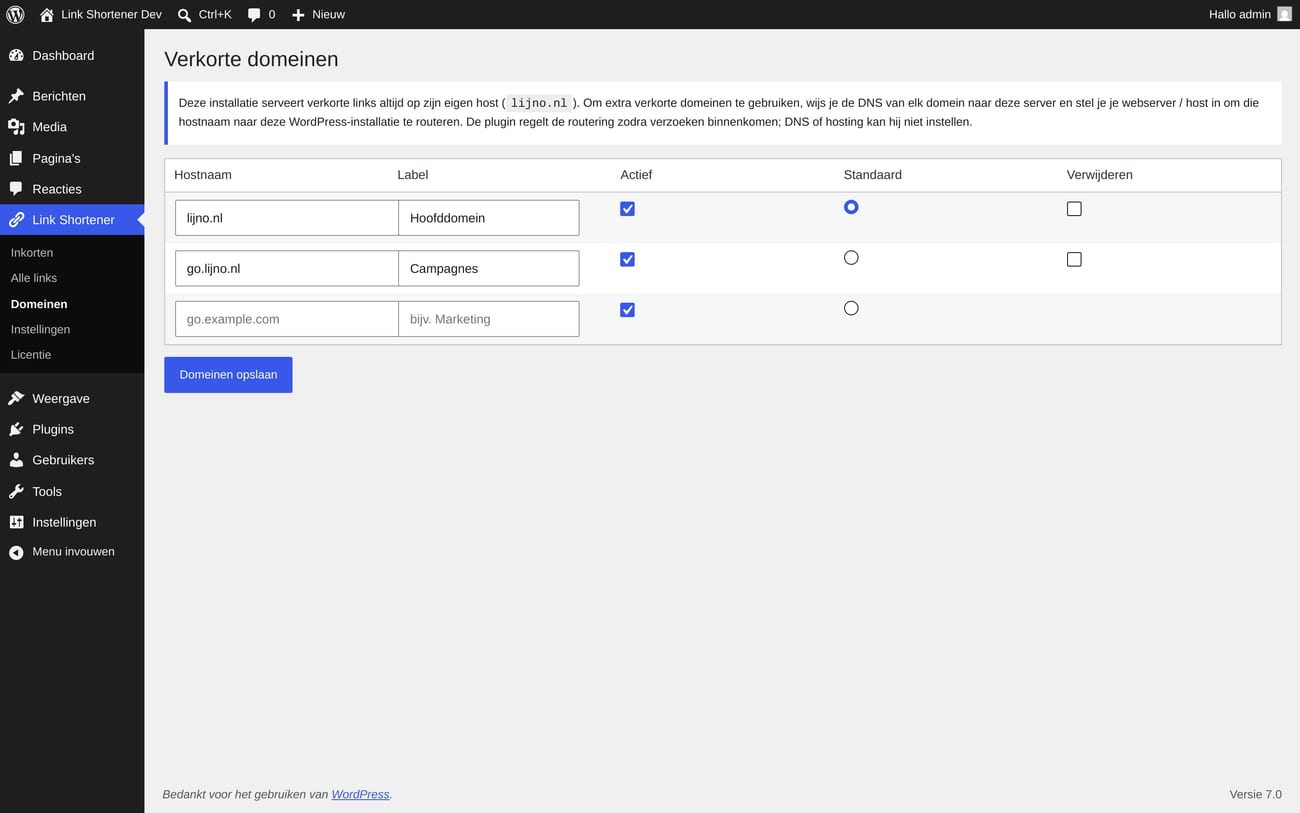Screen dimensions: 1300x813
Task: Go to Alle links submenu
Action: point(34,278)
